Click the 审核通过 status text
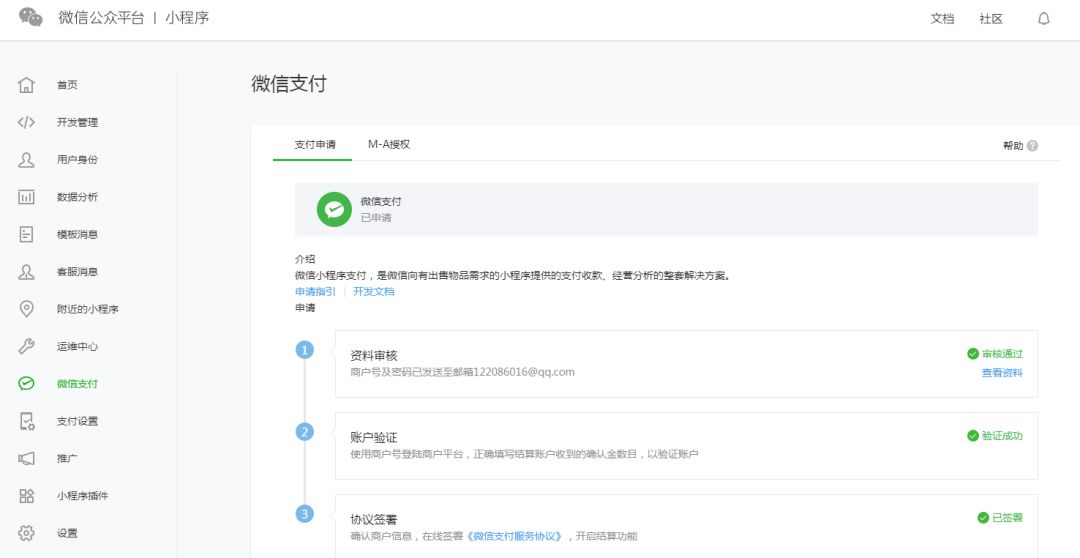This screenshot has height=558, width=1080. click(1002, 353)
